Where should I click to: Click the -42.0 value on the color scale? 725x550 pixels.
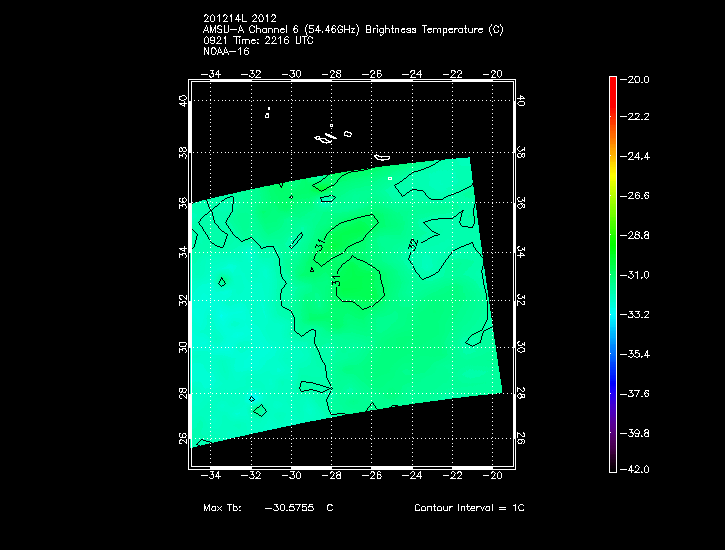[x=638, y=469]
